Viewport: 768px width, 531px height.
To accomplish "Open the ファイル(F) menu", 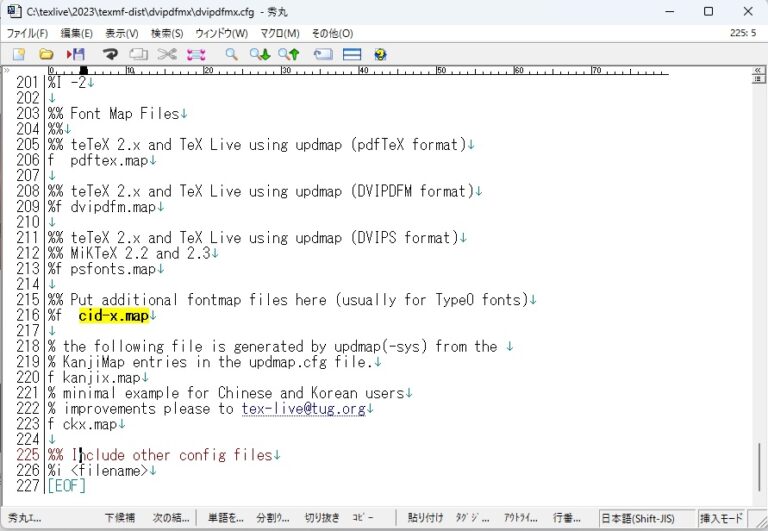I will point(28,33).
